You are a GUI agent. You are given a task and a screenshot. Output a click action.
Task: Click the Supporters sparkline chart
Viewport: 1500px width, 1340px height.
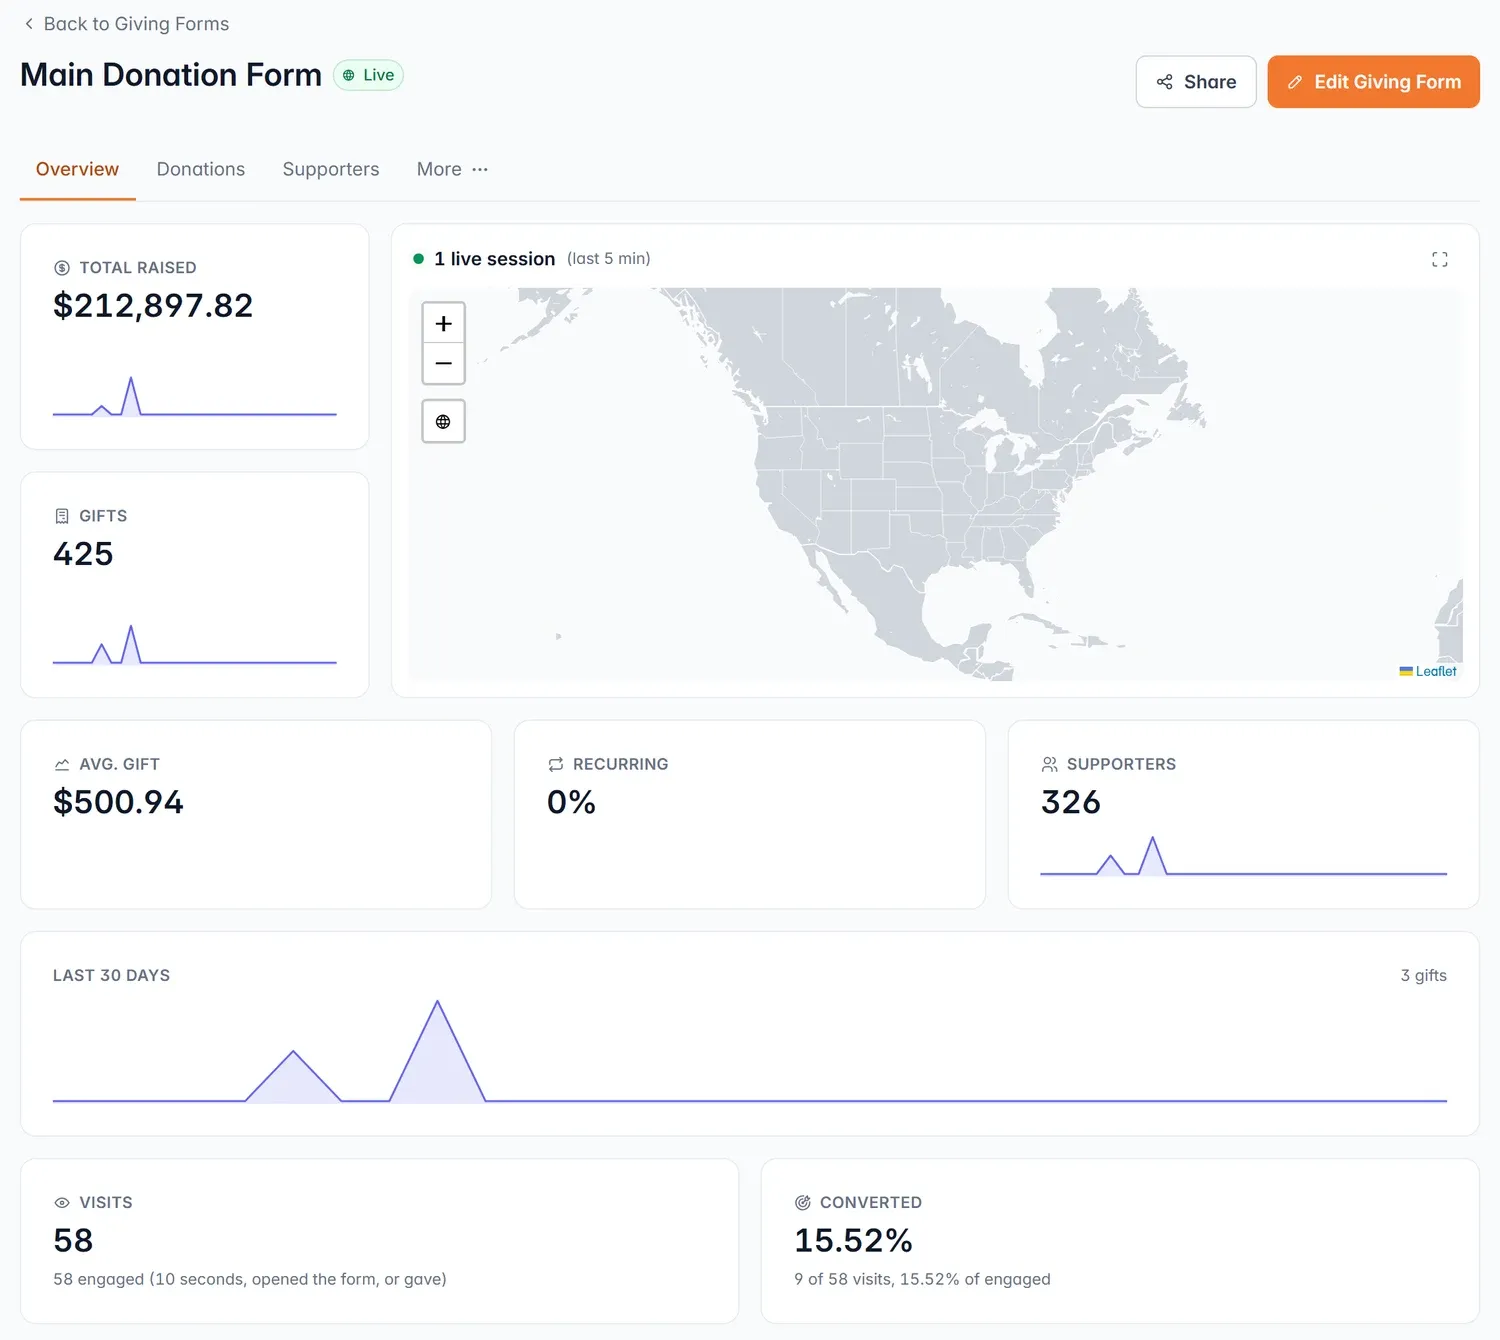tap(1243, 856)
